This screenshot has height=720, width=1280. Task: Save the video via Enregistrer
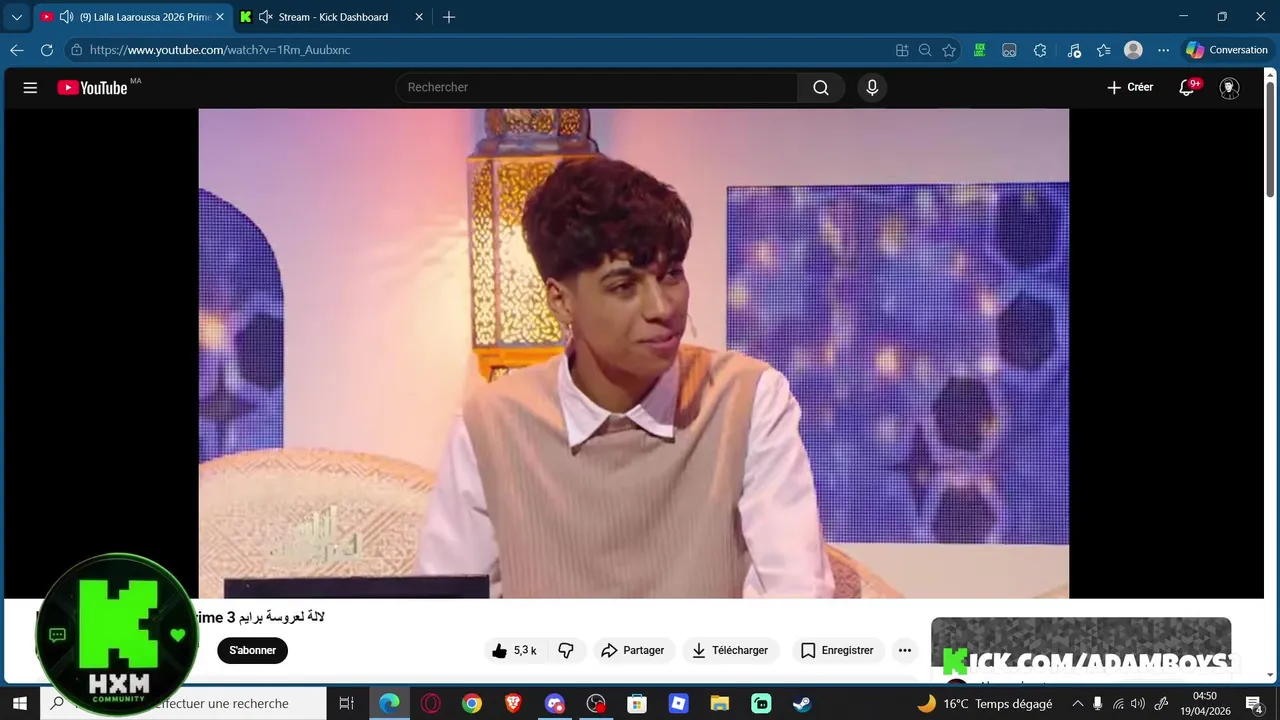(x=837, y=650)
